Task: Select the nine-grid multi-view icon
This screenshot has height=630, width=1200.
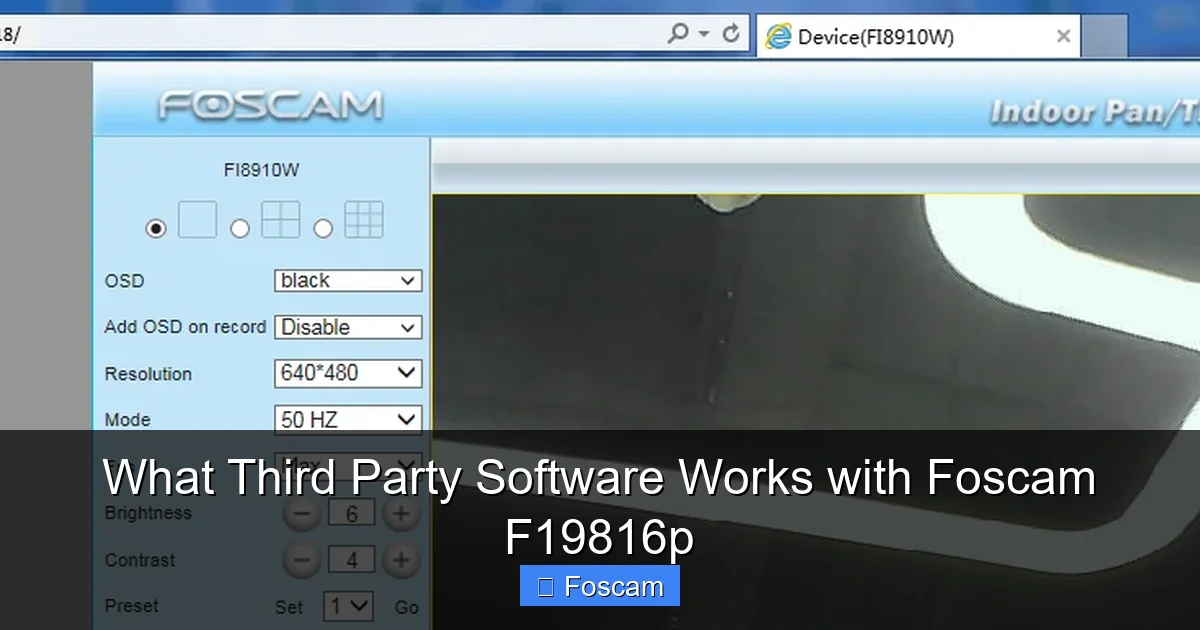Action: pyautogui.click(x=363, y=220)
